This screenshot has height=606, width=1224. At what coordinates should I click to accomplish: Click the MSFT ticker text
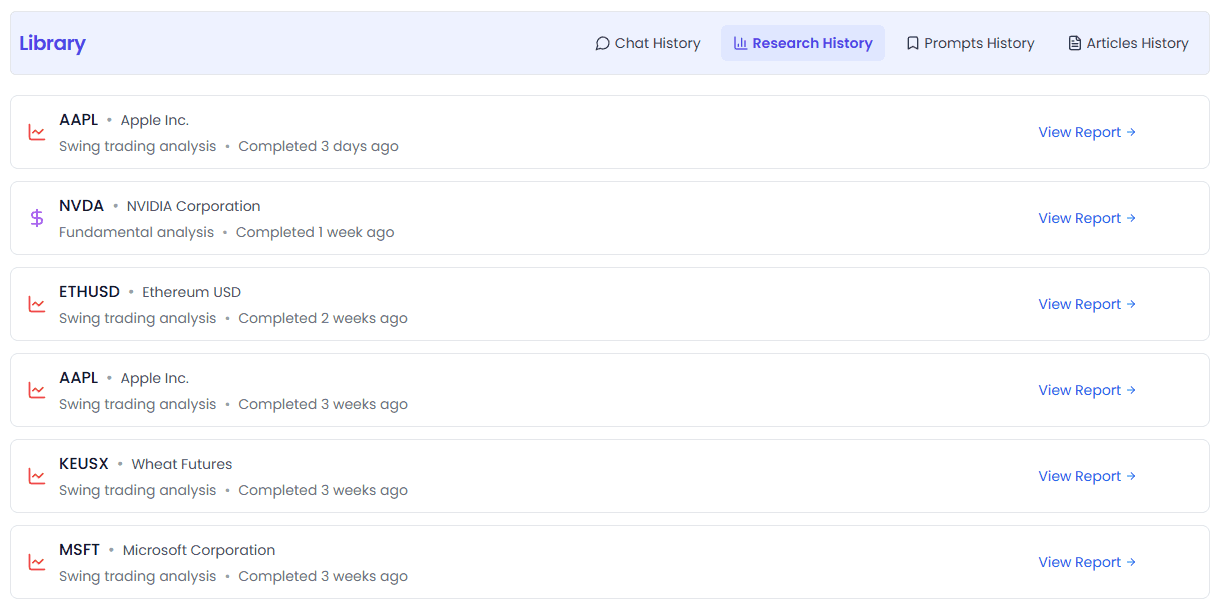(79, 550)
